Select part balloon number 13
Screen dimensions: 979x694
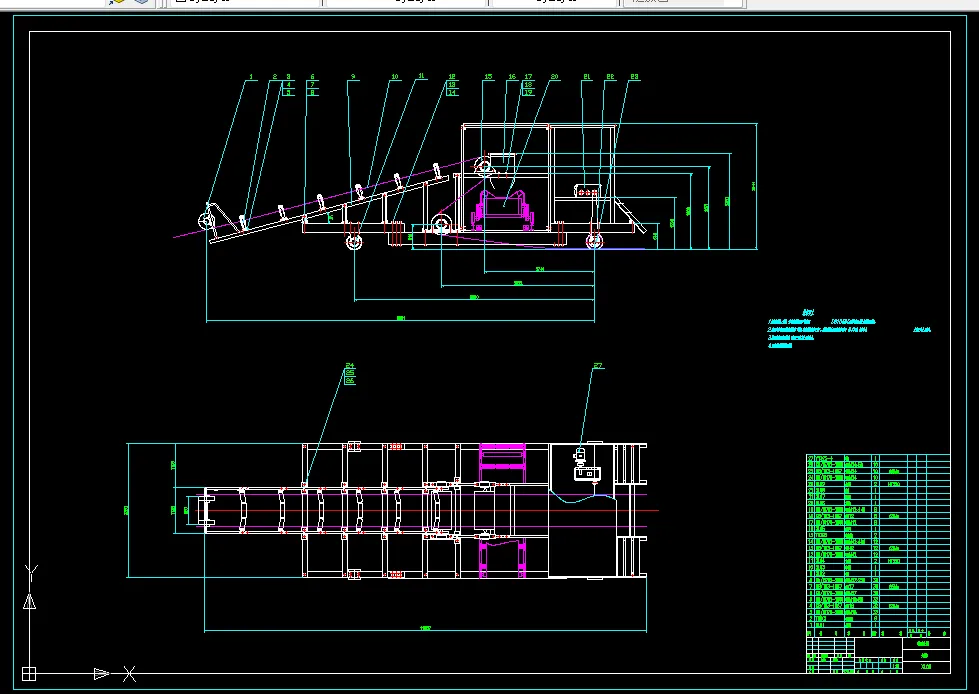452,85
